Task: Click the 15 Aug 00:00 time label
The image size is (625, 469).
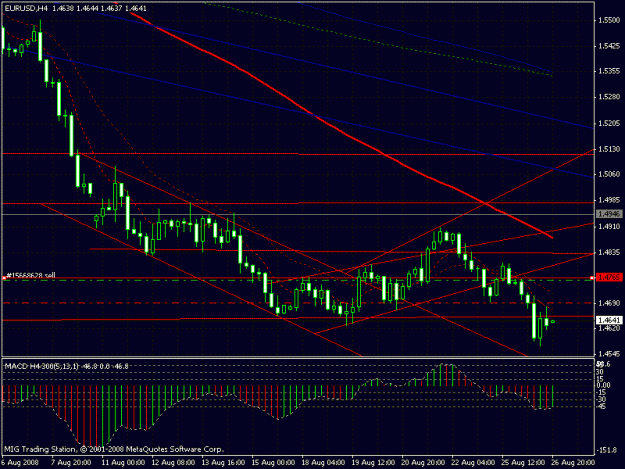Action: pyautogui.click(x=273, y=462)
